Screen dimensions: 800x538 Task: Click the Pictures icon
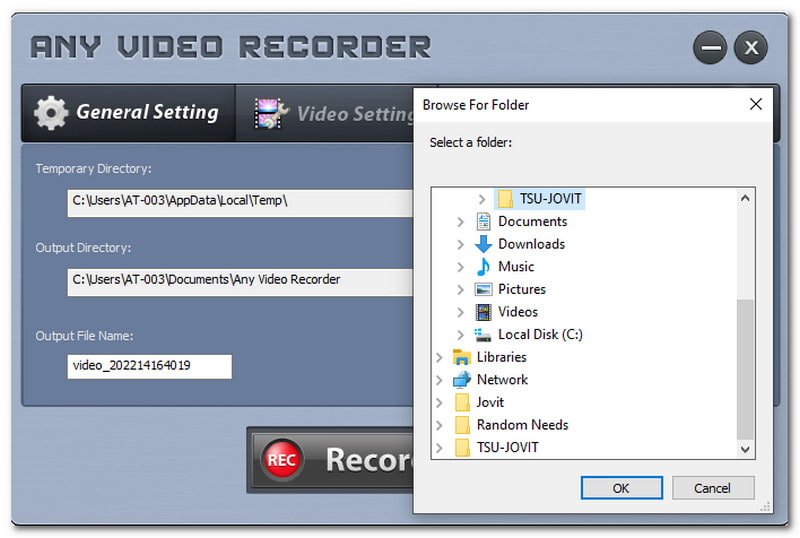tap(483, 289)
